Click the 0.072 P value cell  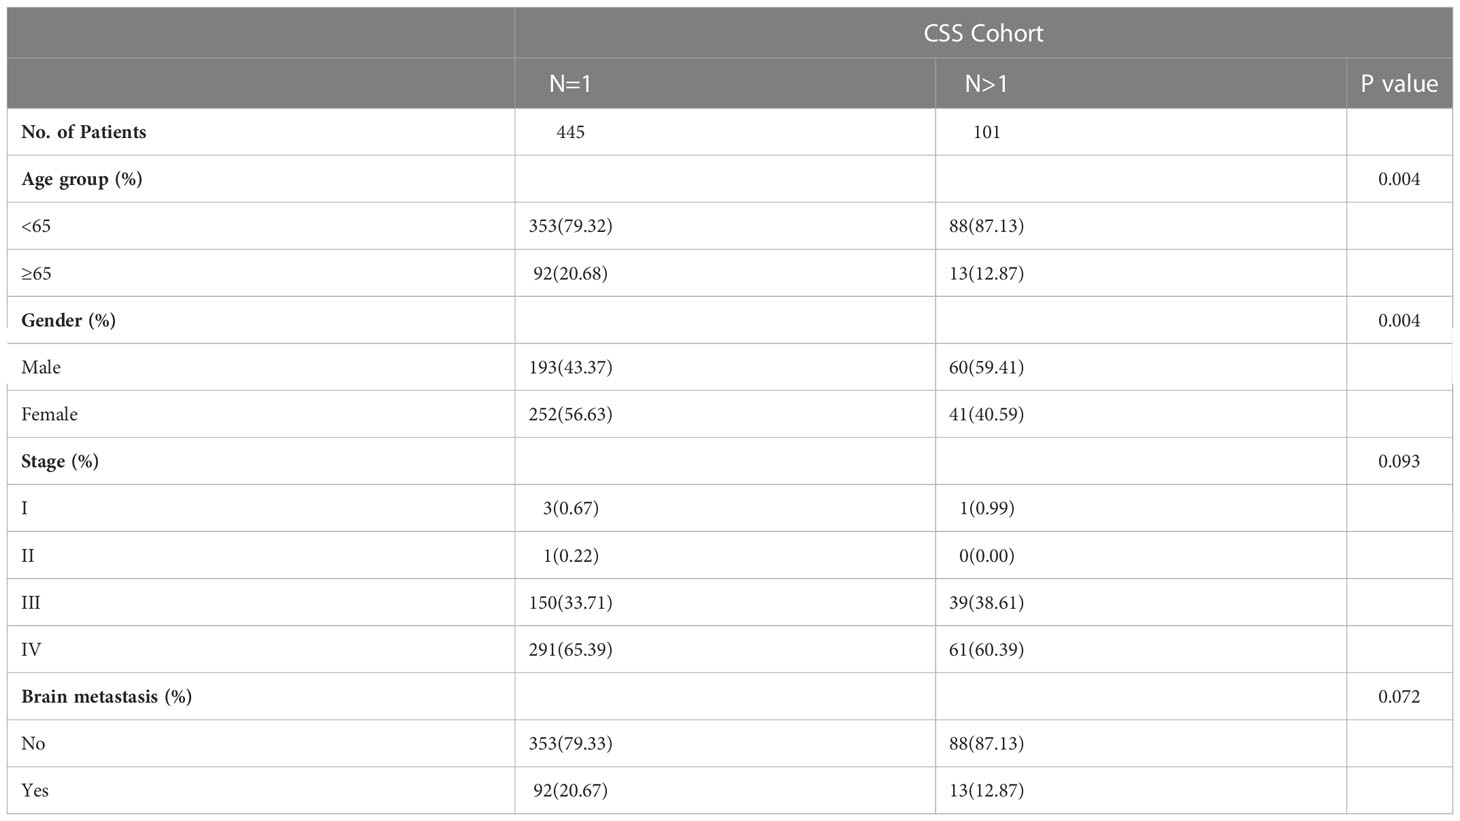1399,696
